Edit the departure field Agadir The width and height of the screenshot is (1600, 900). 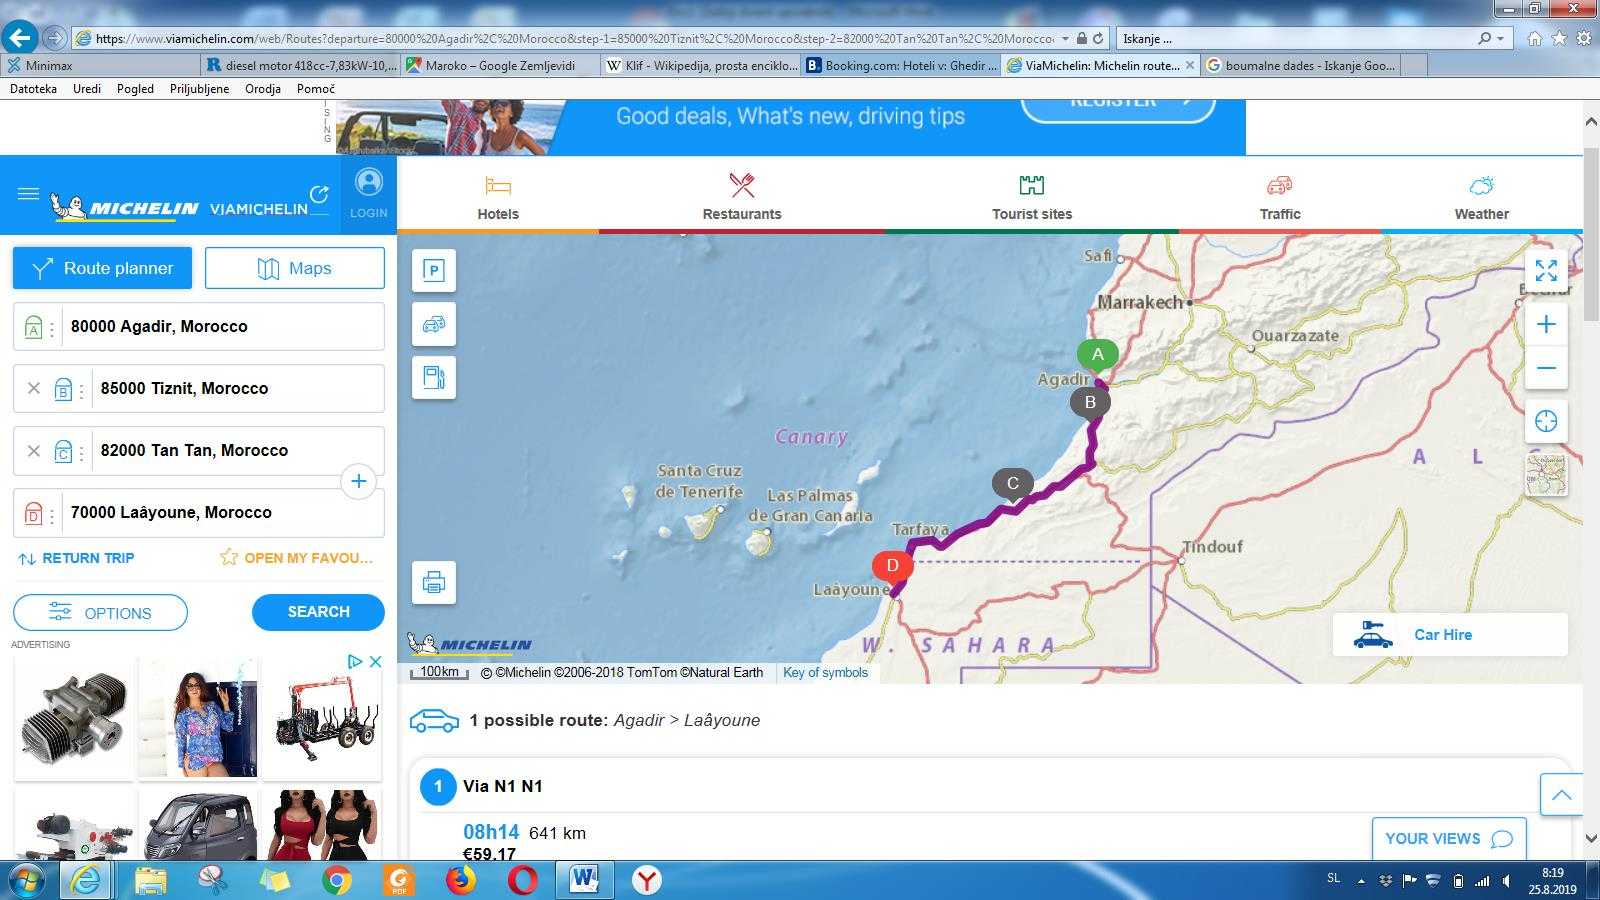pyautogui.click(x=222, y=326)
